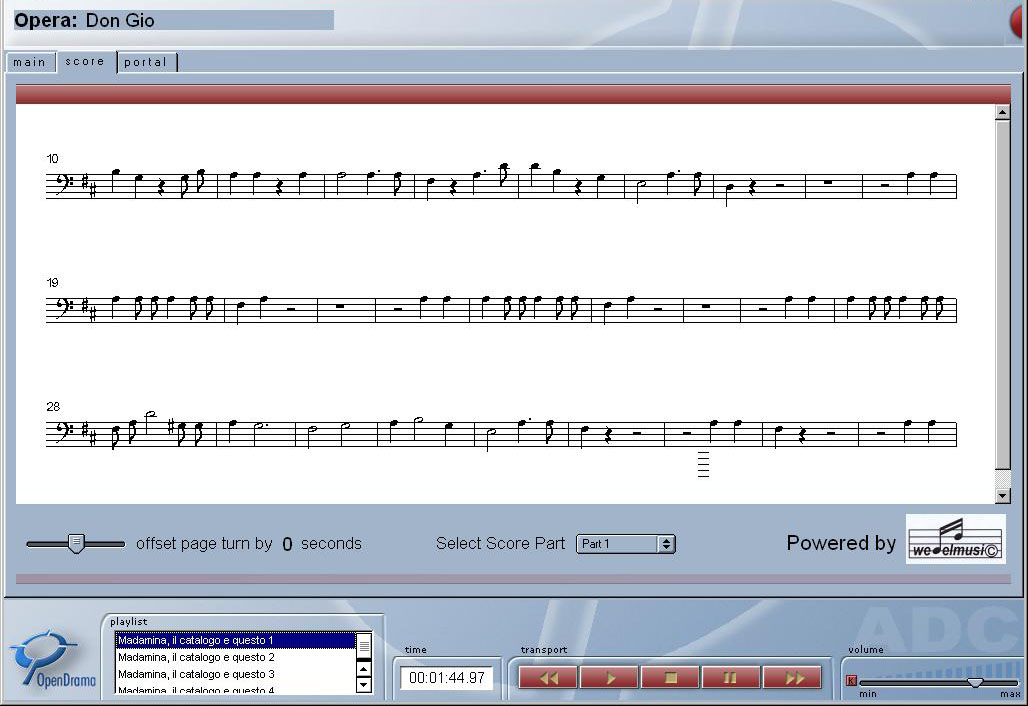Select the score tab
Viewport: 1028px width, 706px height.
click(85, 62)
